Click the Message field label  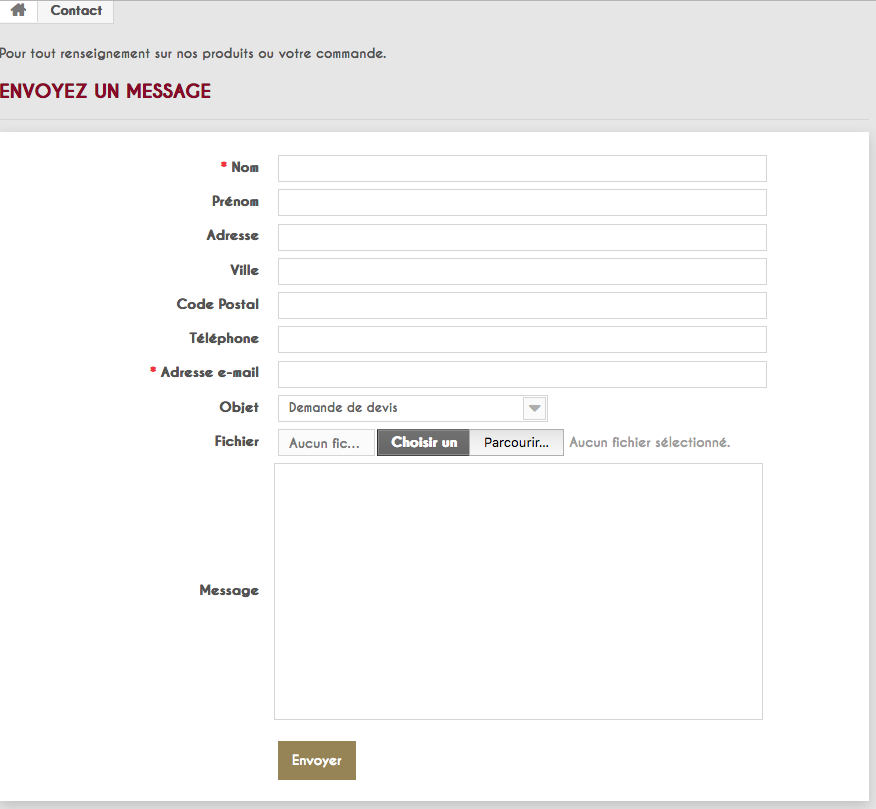[229, 591]
